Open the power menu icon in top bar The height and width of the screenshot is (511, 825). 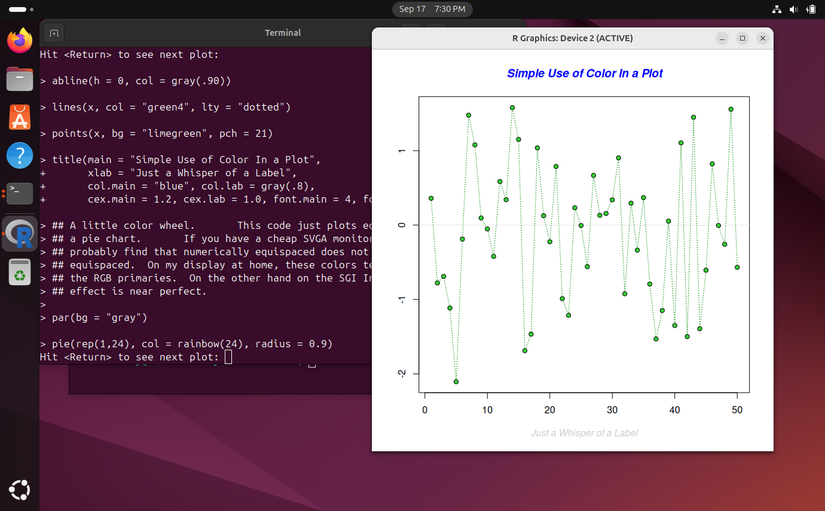pyautogui.click(x=811, y=9)
